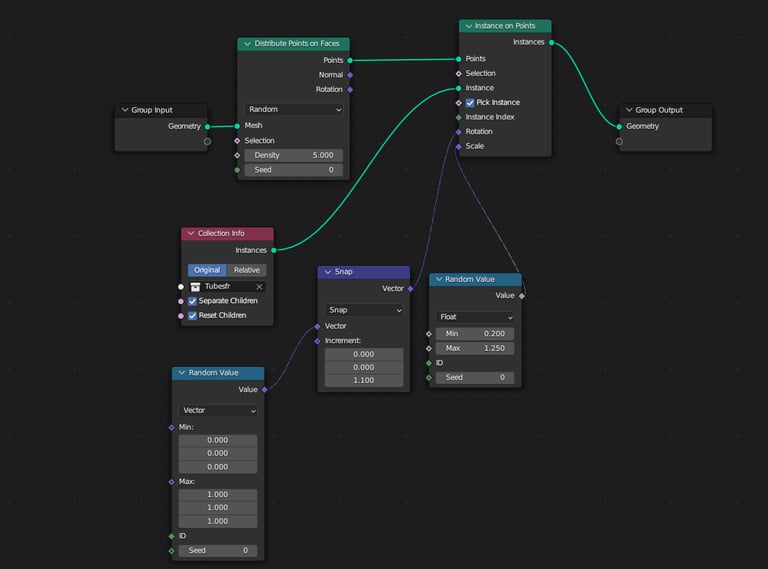
Task: Click the Value output socket on Float Random Value
Action: click(x=522, y=296)
